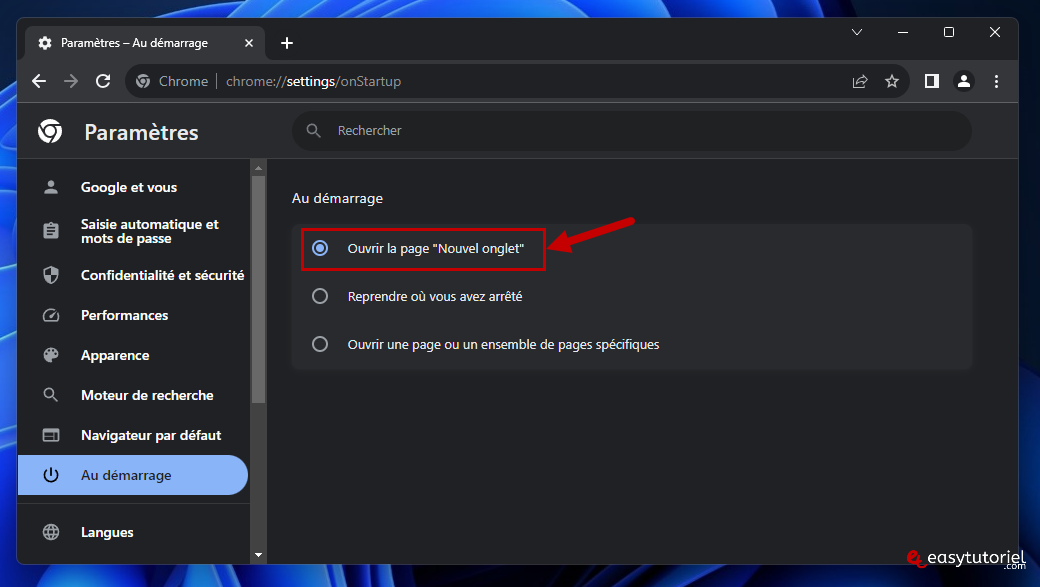Open Navigateur par défaut section

133,435
